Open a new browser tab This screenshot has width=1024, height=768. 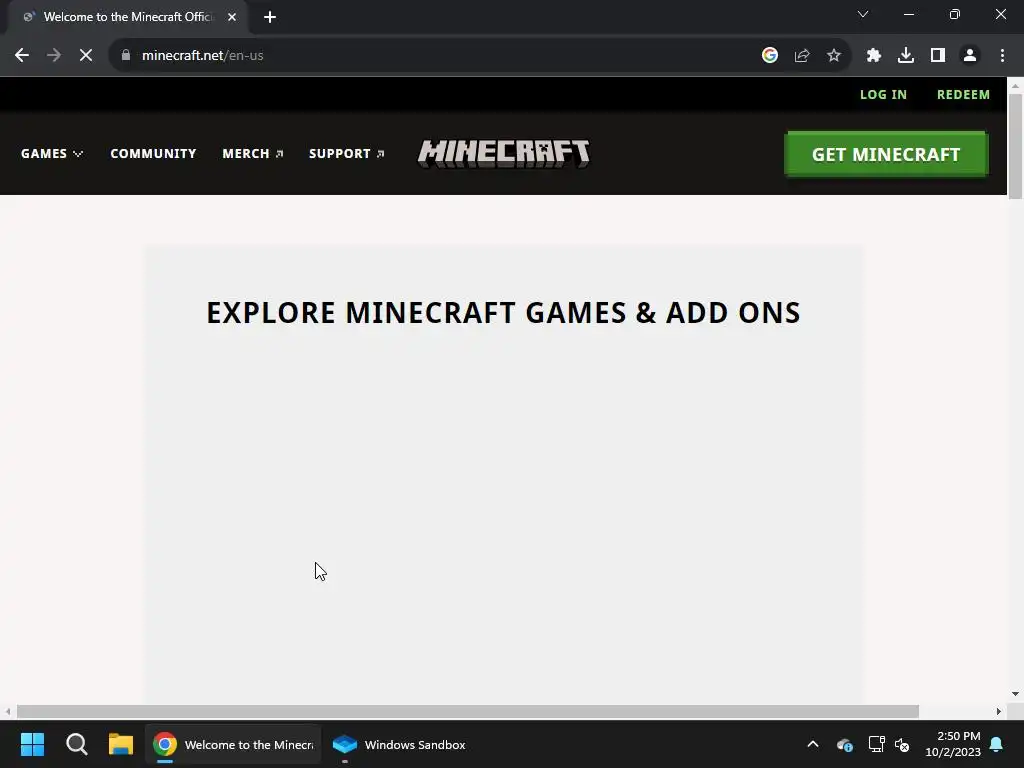click(x=270, y=17)
